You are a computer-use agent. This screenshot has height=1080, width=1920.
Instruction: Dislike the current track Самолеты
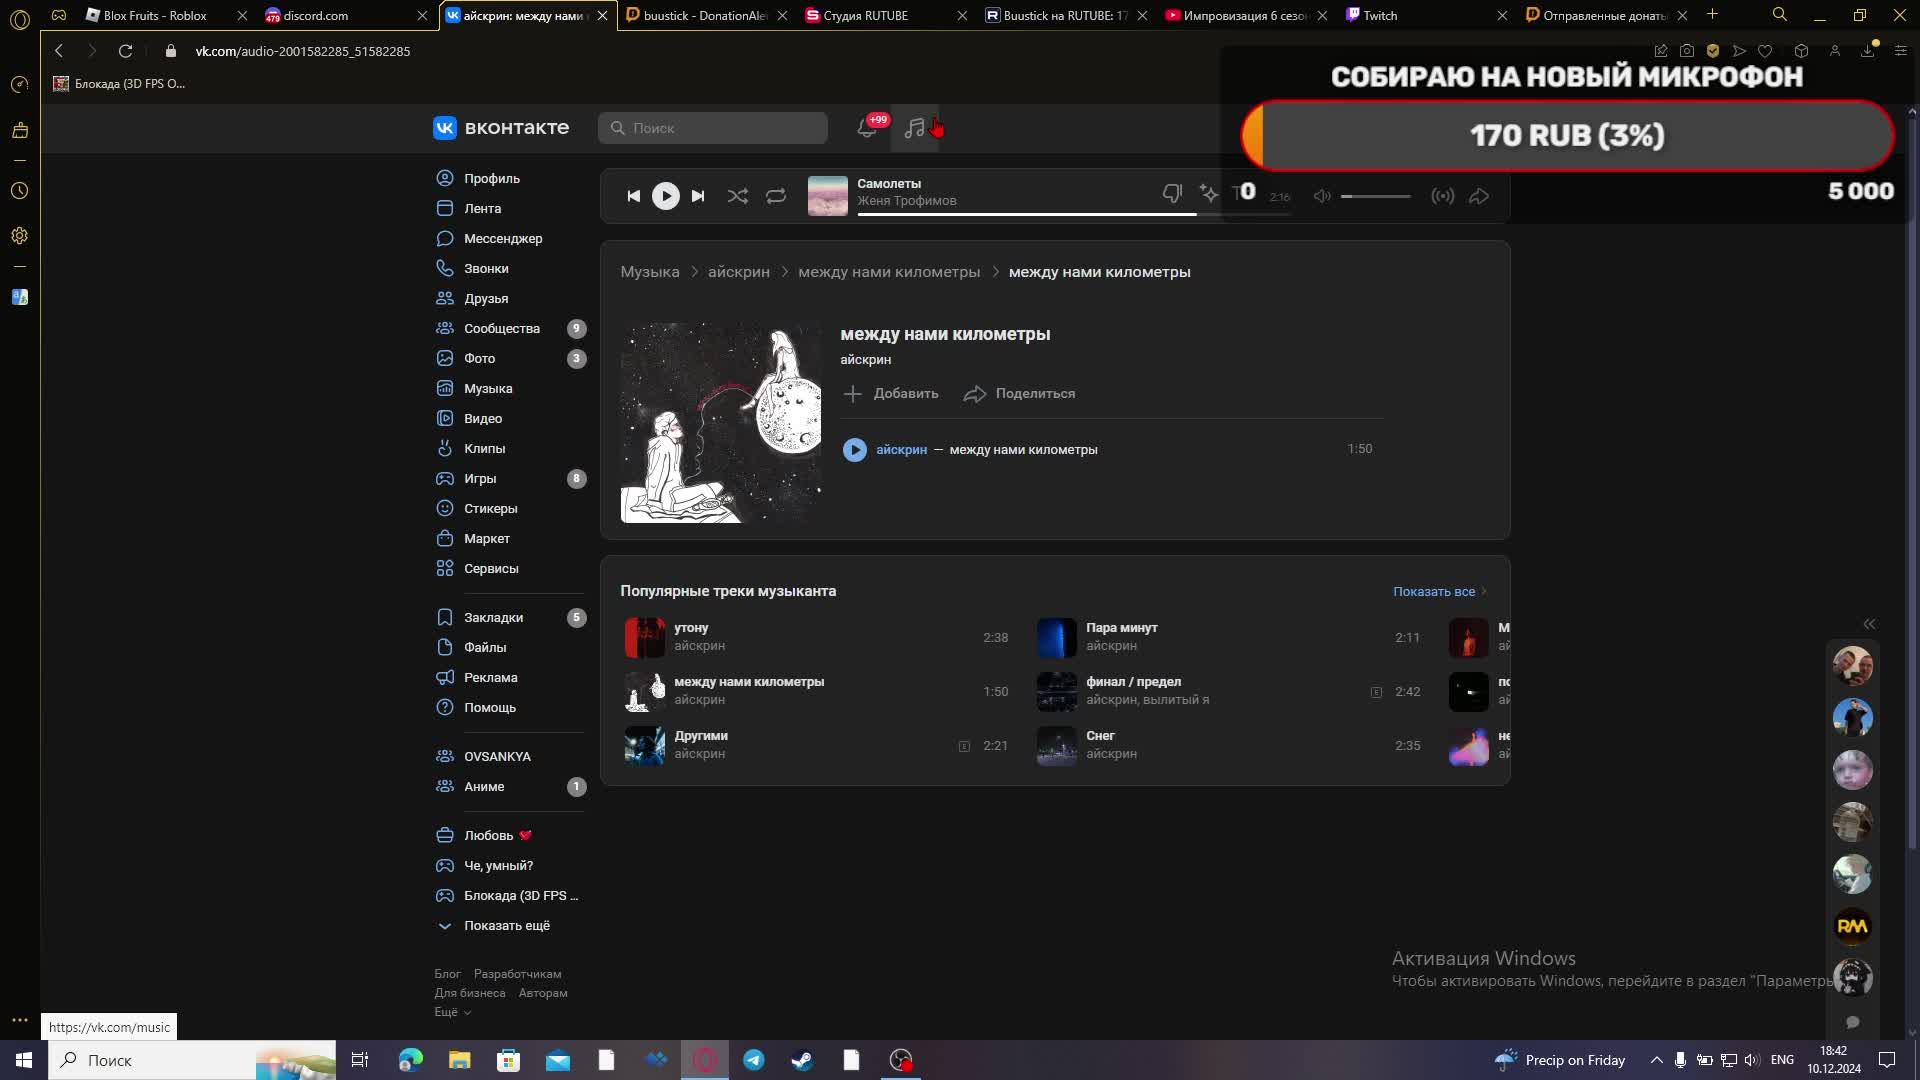[x=1172, y=193]
